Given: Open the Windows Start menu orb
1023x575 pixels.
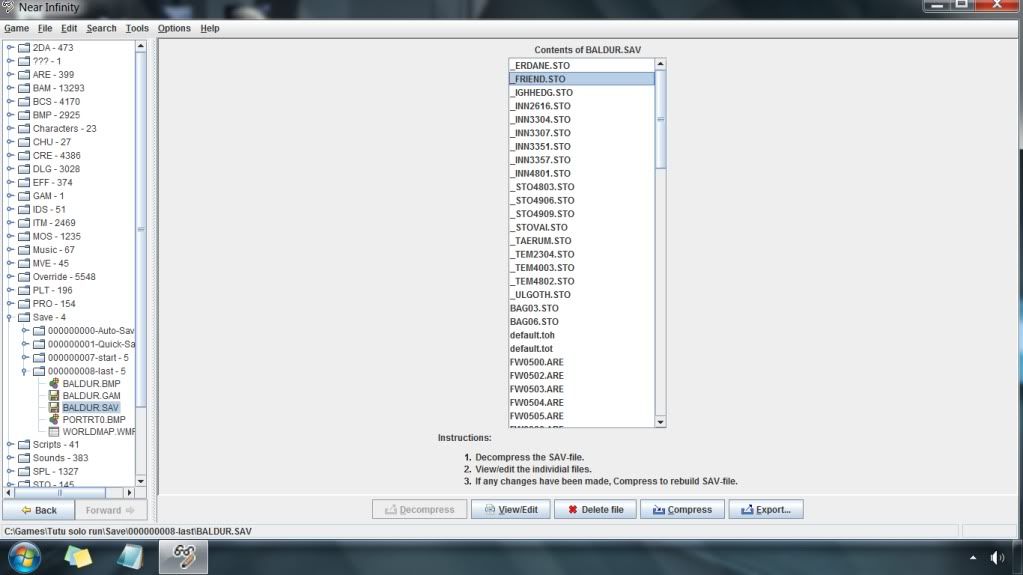Looking at the screenshot, I should pos(26,557).
